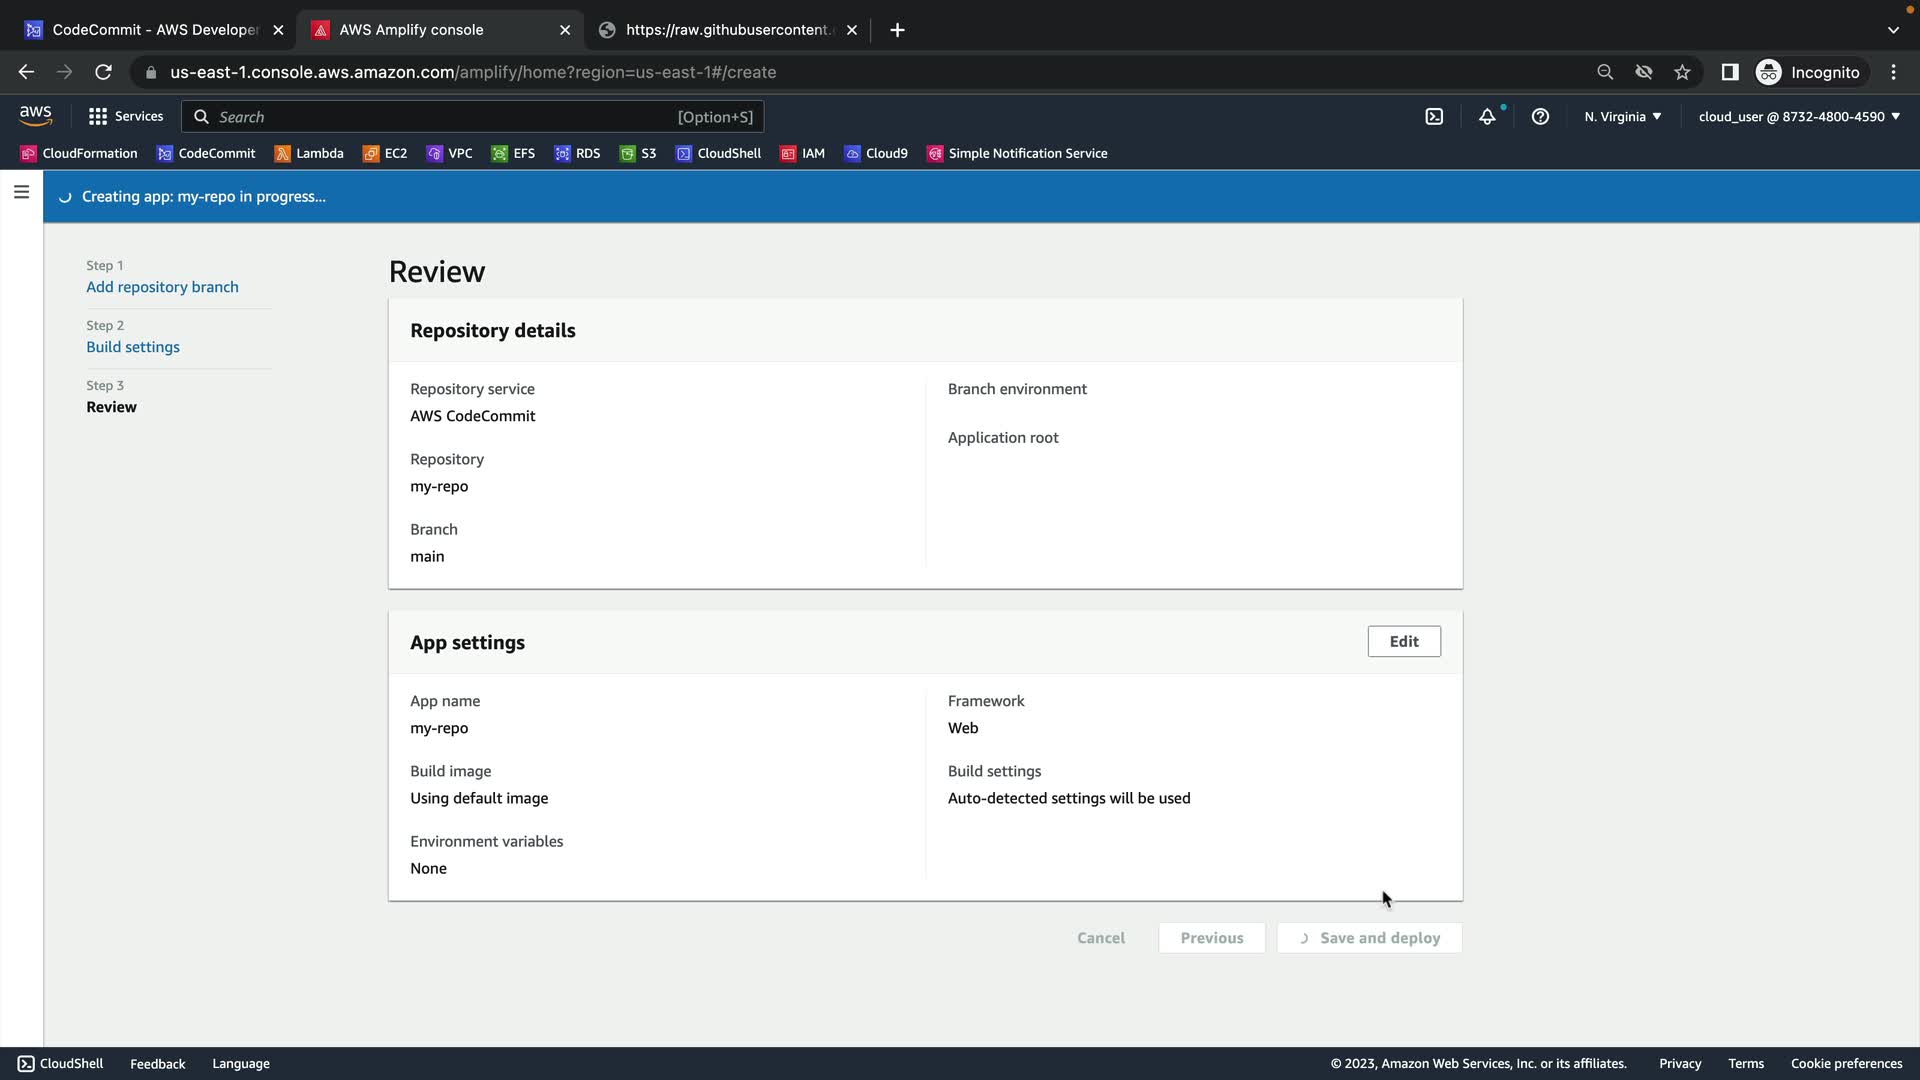Viewport: 1920px width, 1080px height.
Task: Click the AWS logo home icon
Action: [35, 116]
